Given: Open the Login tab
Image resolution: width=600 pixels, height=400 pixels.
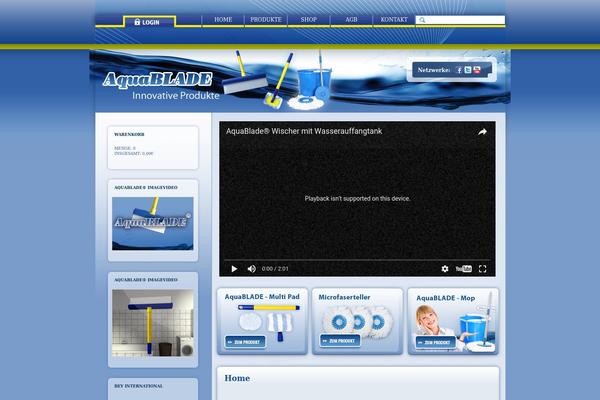Looking at the screenshot, I should click(x=149, y=22).
